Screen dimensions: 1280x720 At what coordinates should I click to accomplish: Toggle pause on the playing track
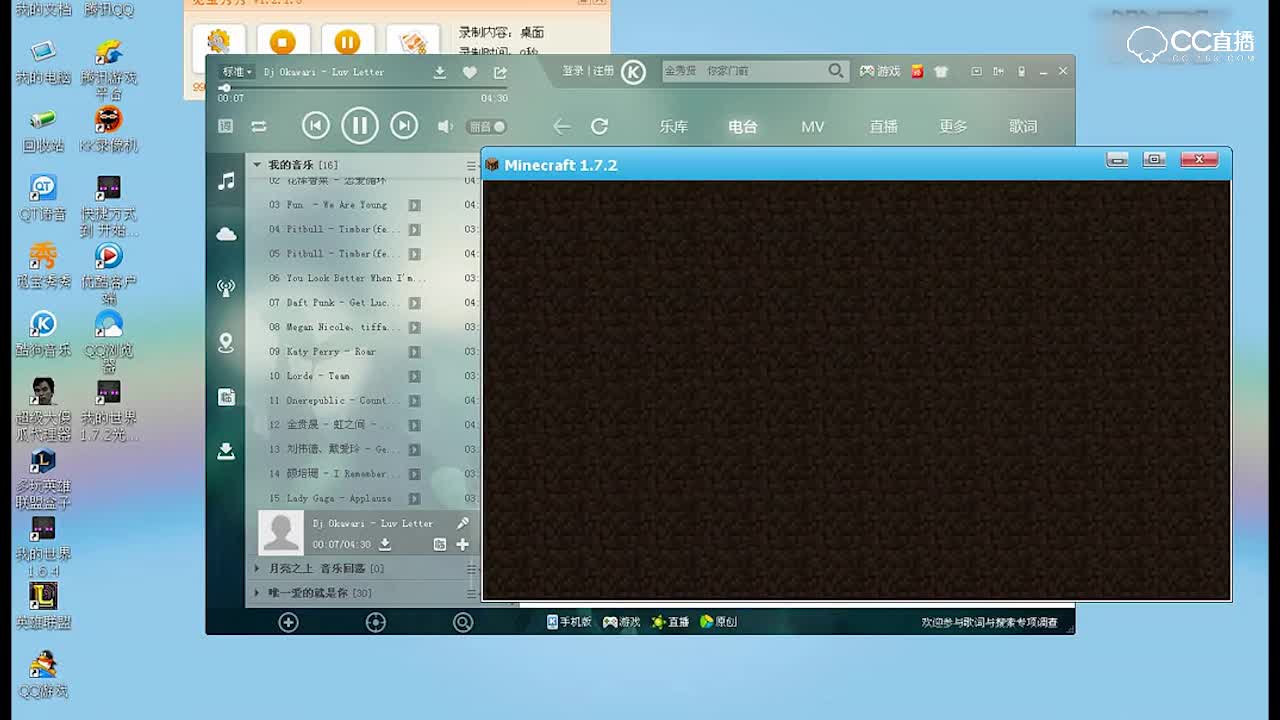point(360,126)
